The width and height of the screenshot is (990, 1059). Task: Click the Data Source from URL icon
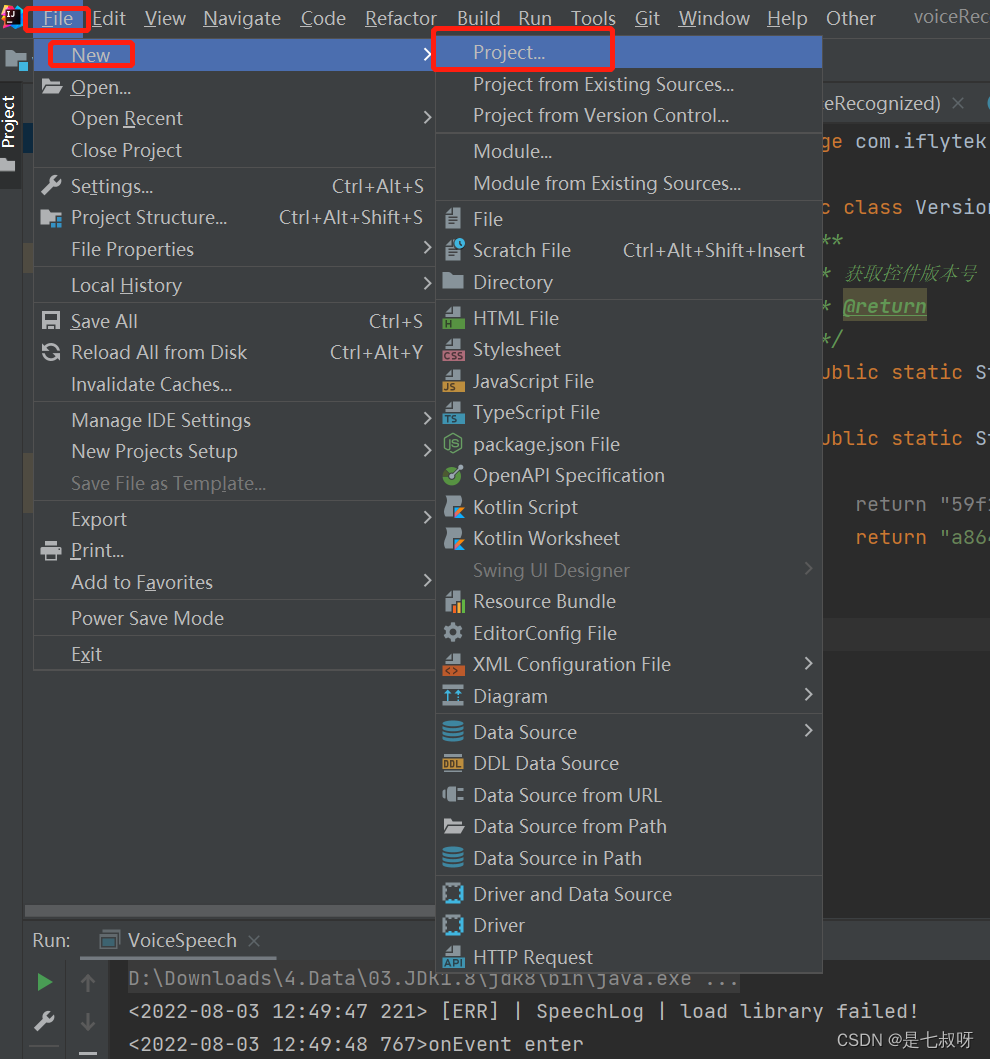click(453, 795)
